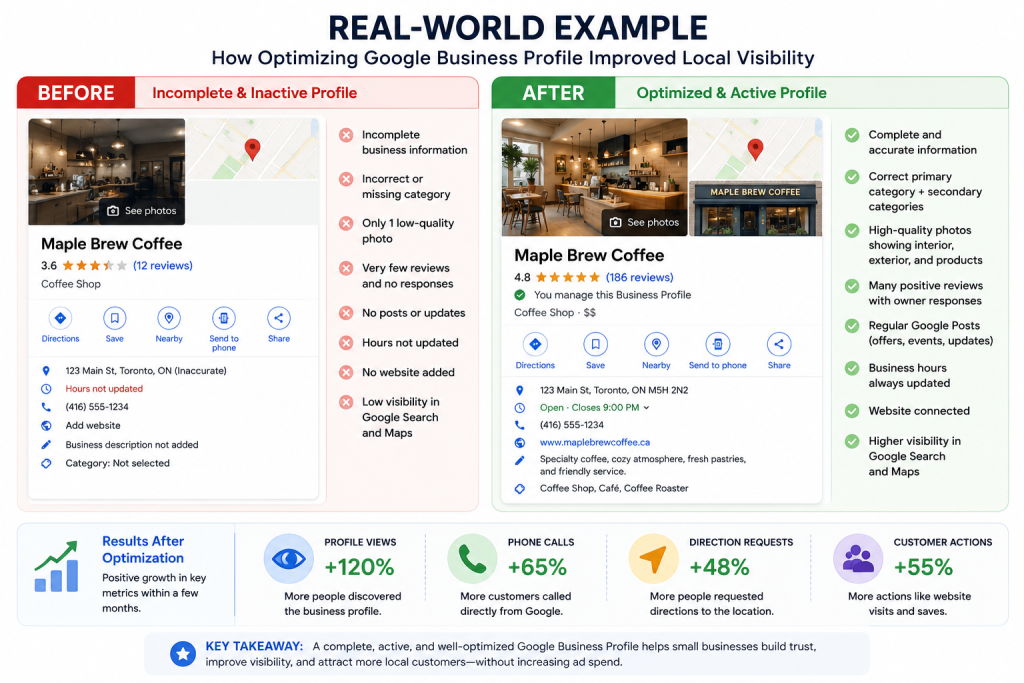The width and height of the screenshot is (1024, 683).
Task: Click the '+65%' phone calls figure
Action: (537, 567)
